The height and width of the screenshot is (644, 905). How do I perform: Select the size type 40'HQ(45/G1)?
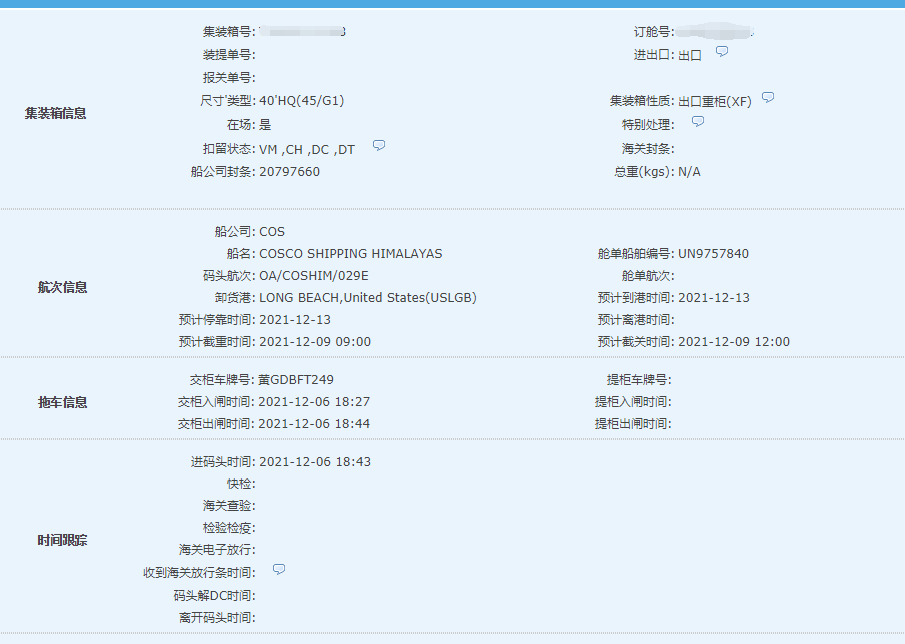(301, 101)
